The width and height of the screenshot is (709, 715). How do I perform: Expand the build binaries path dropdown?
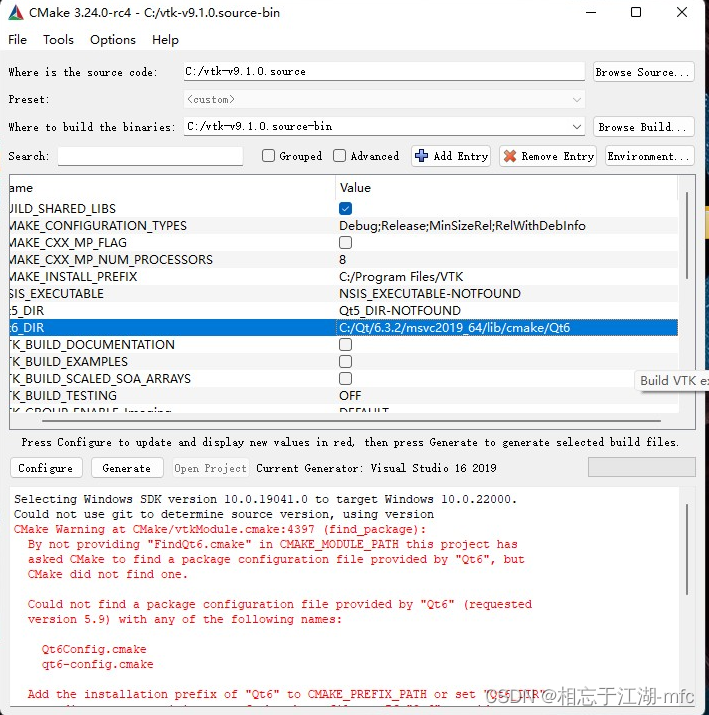[x=577, y=126]
